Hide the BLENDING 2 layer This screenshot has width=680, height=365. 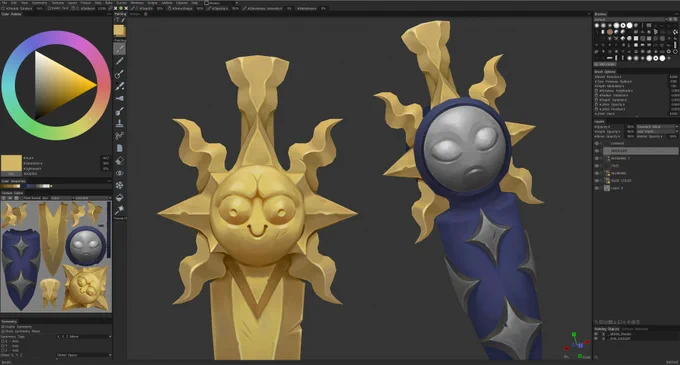pyautogui.click(x=597, y=158)
